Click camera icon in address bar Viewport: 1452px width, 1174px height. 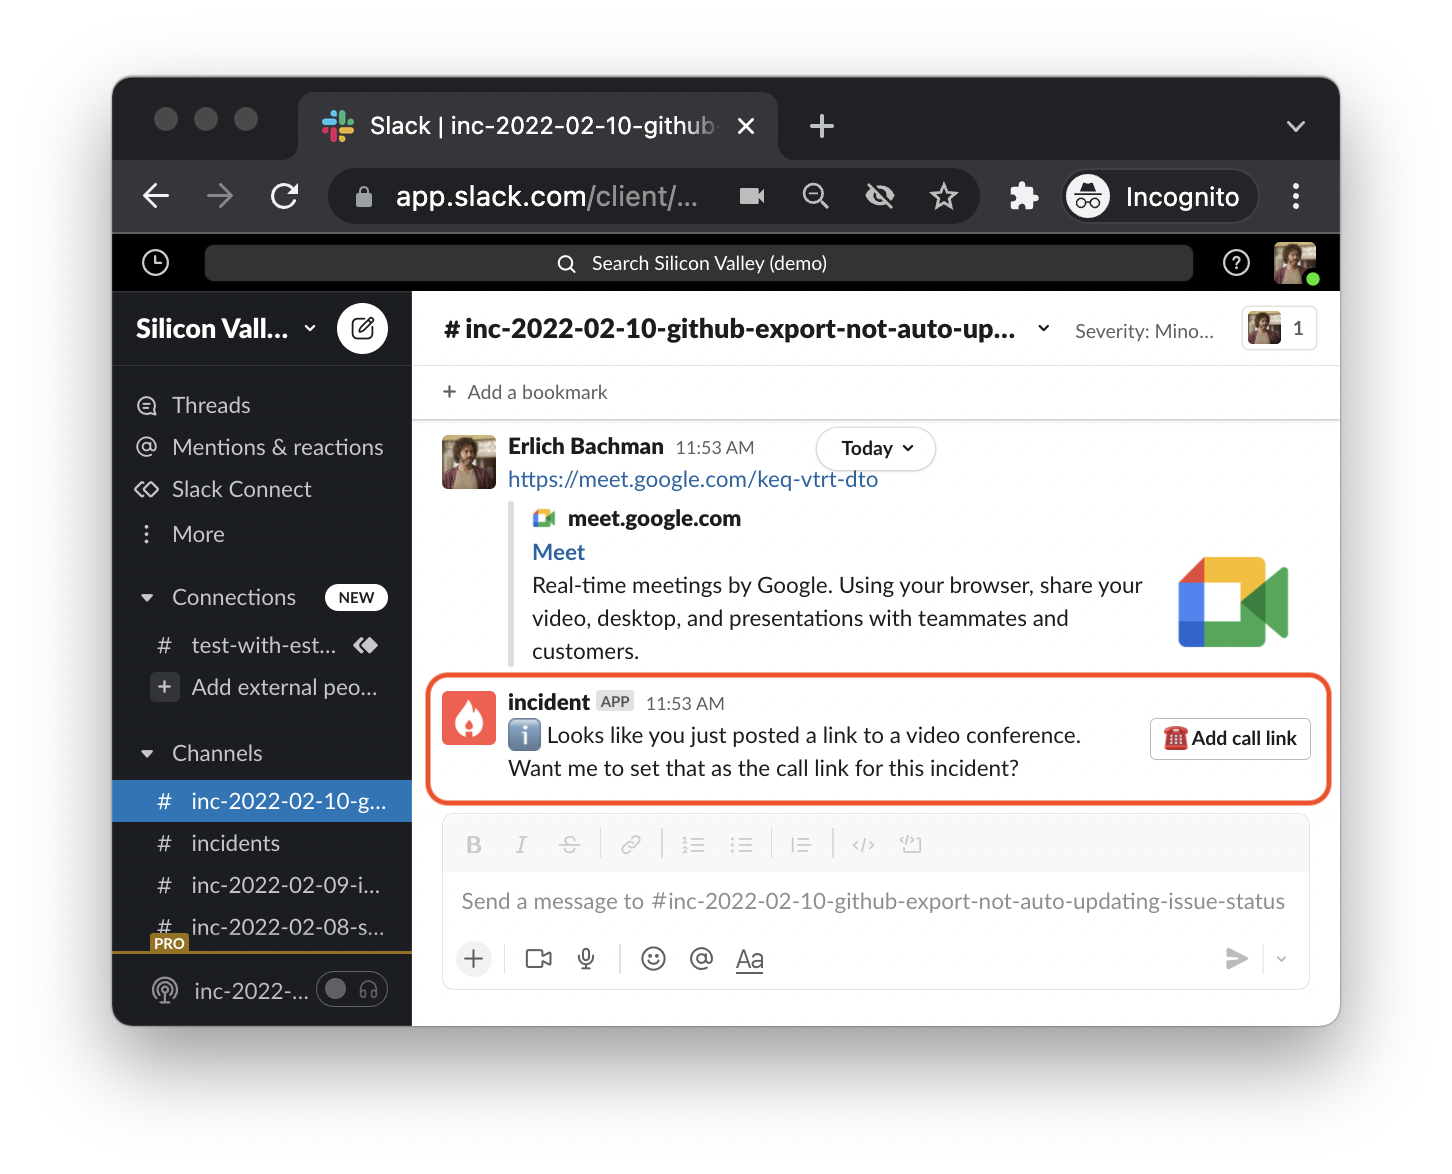752,196
